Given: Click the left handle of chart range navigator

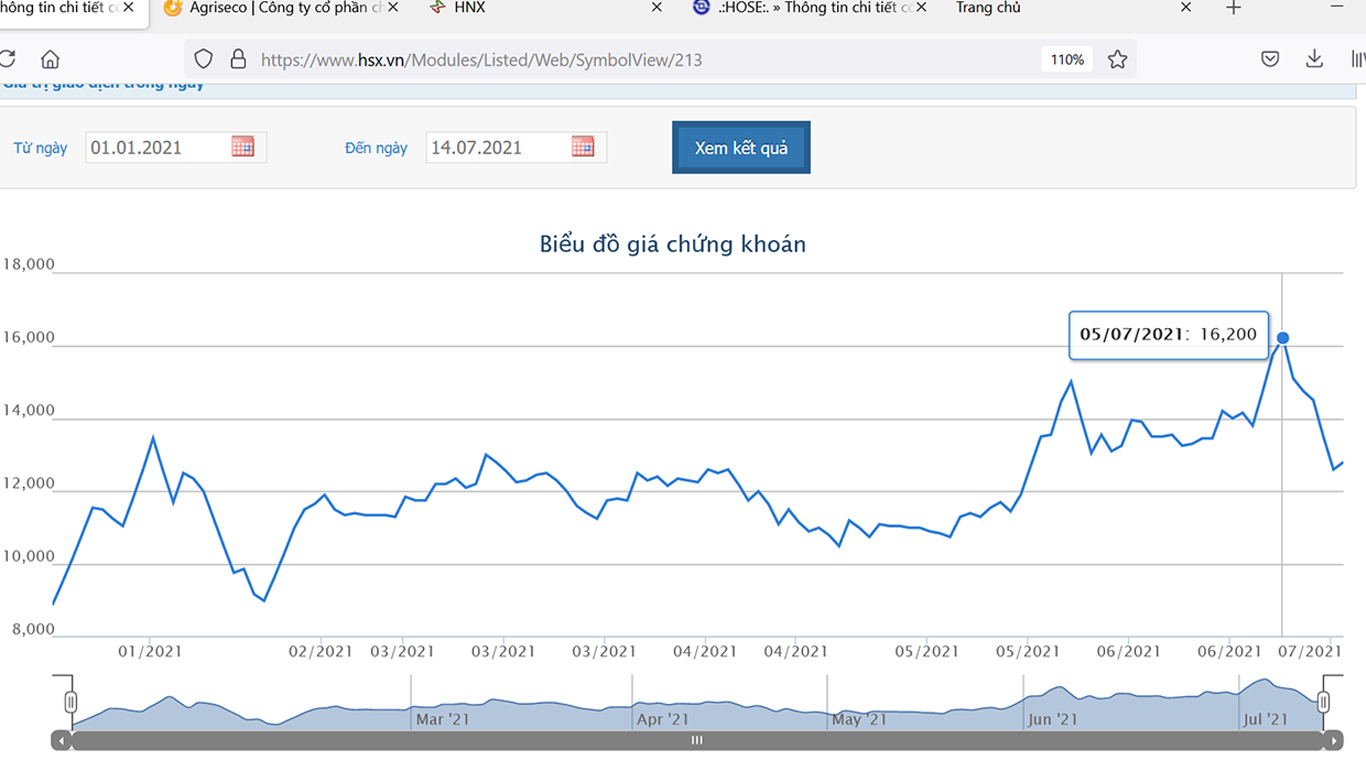Looking at the screenshot, I should [70, 701].
